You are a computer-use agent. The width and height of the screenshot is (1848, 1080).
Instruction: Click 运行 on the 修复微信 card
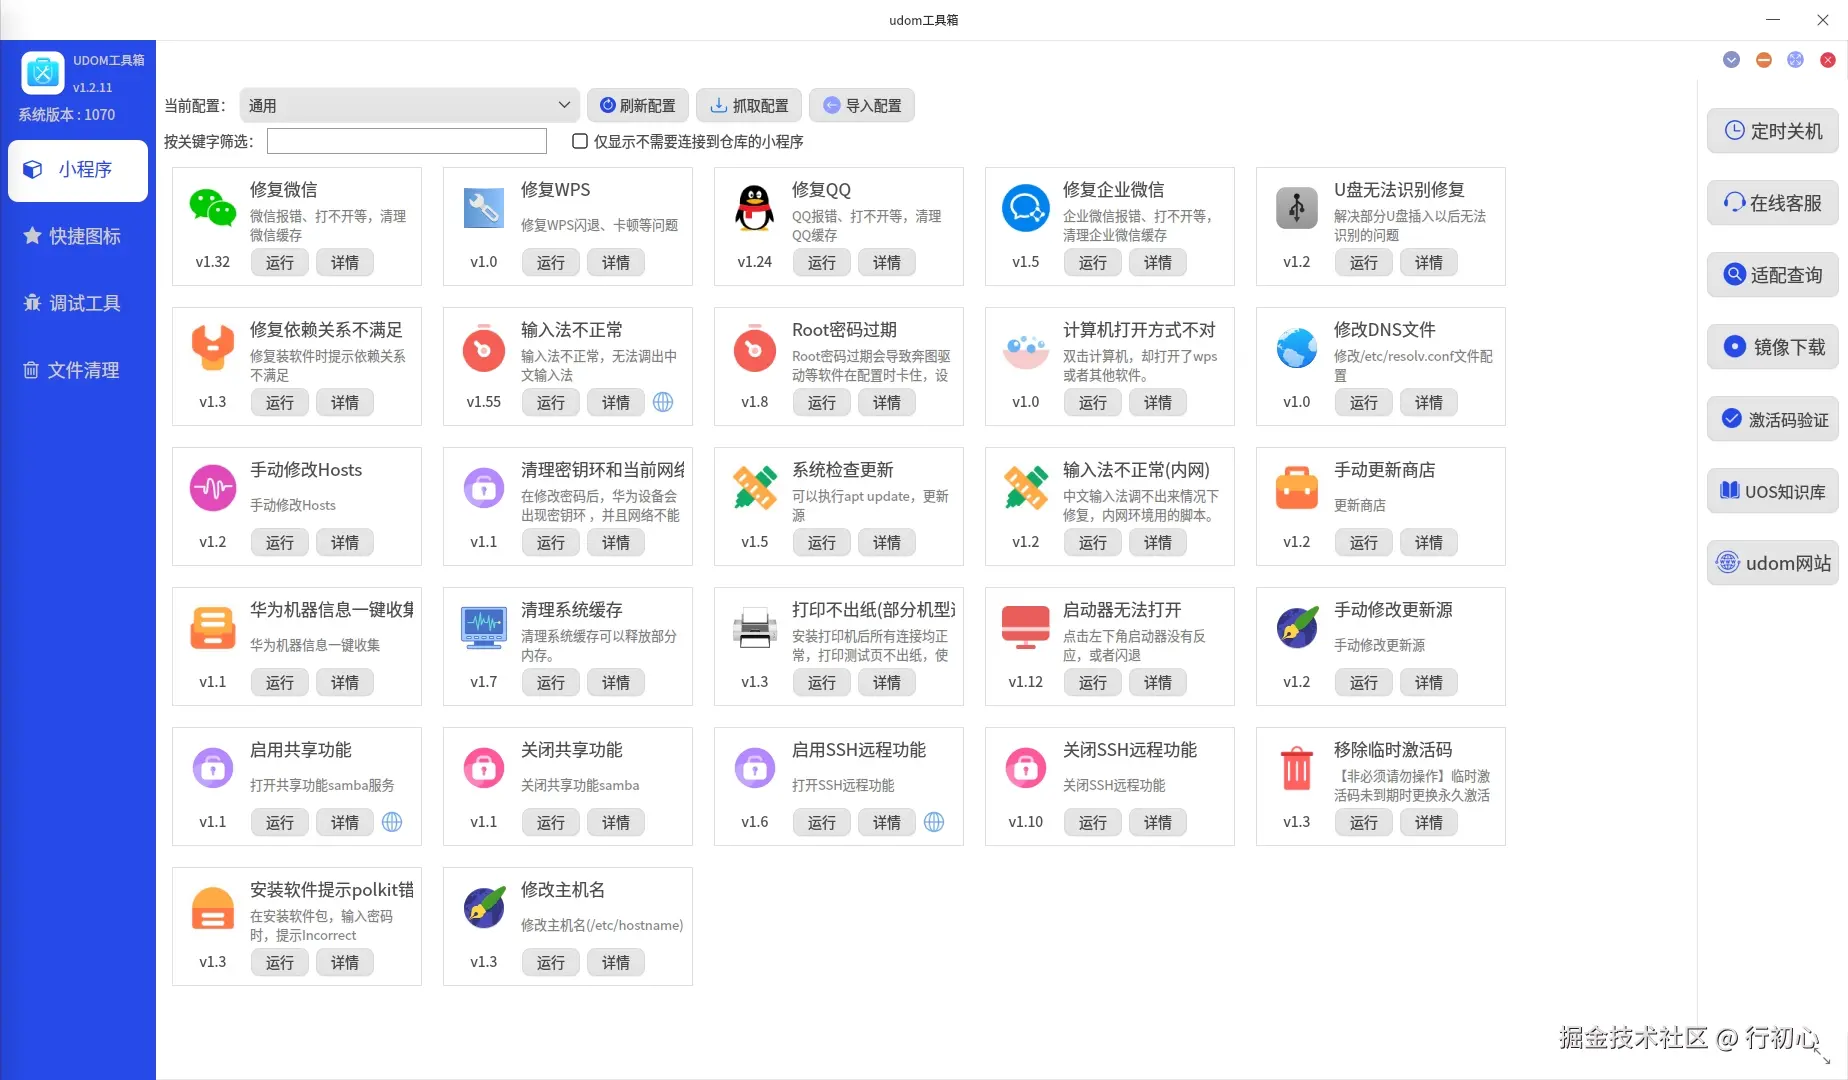[279, 262]
